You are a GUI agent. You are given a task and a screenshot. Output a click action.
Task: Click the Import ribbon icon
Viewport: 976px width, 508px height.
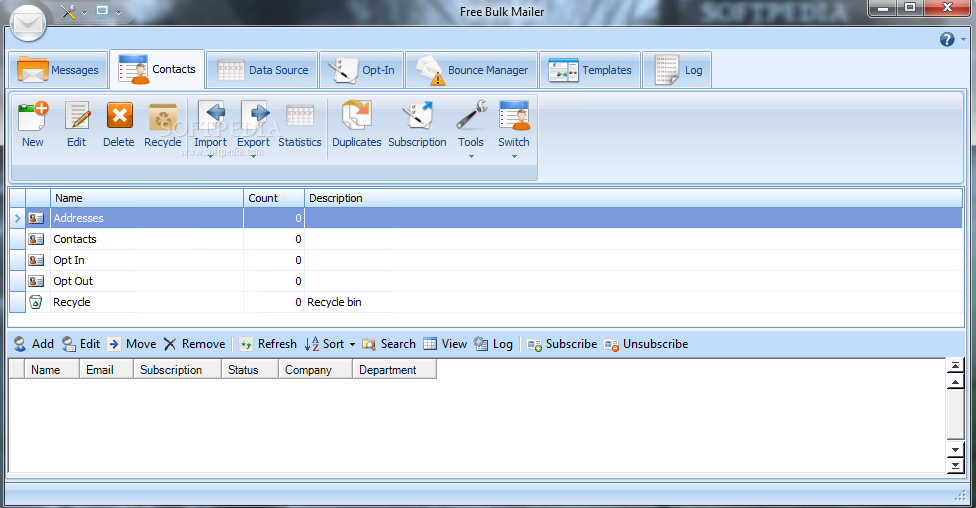point(210,116)
